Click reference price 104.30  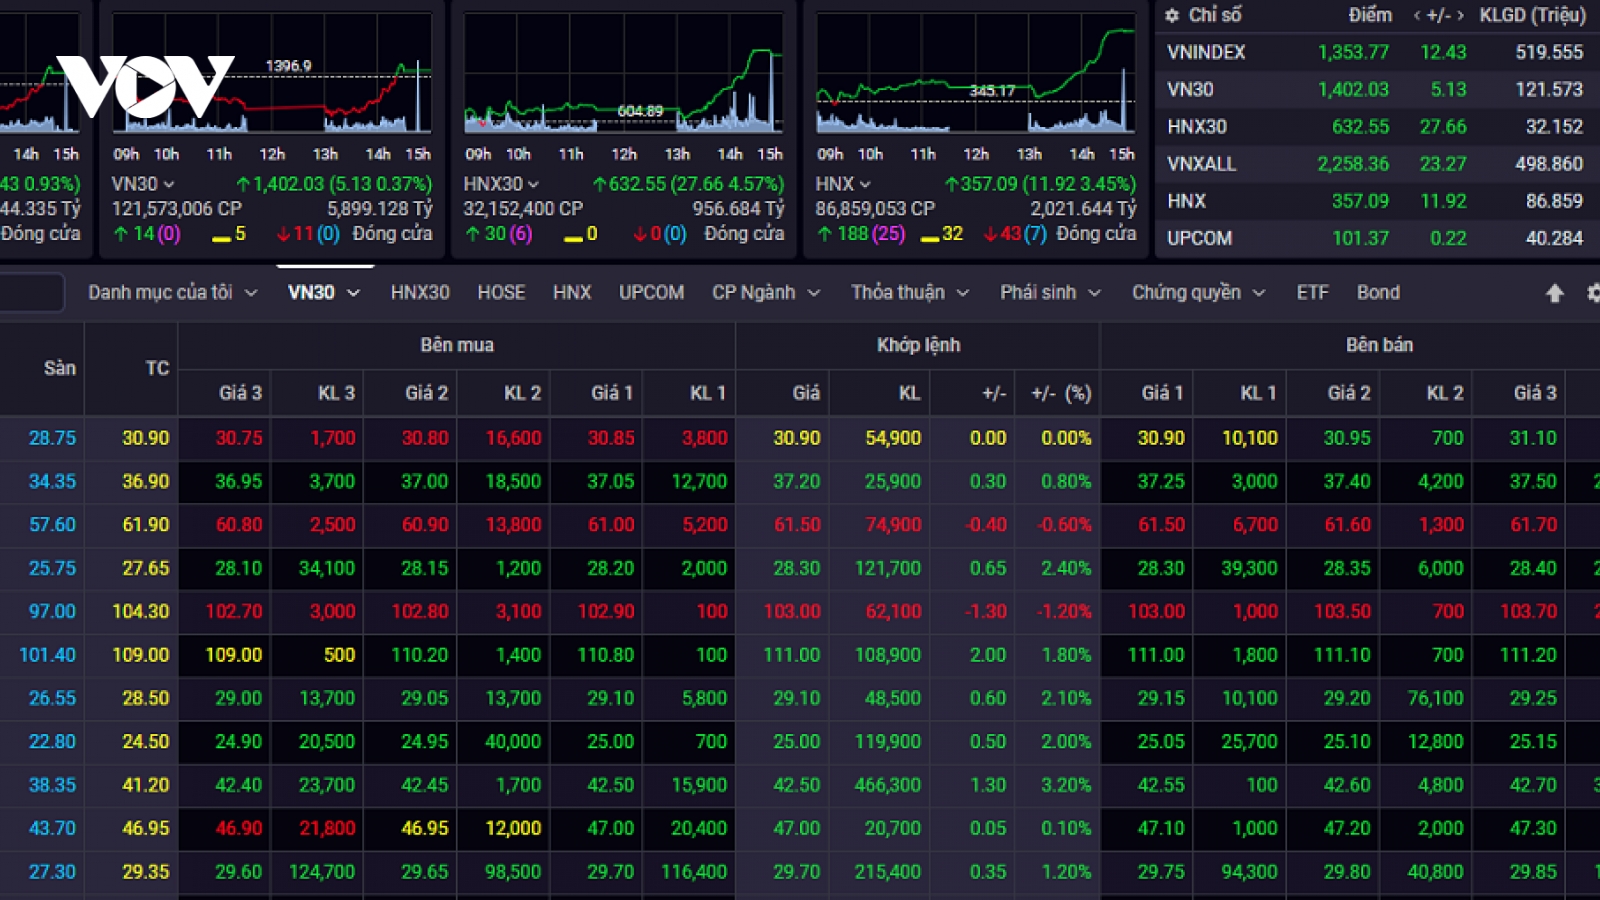[x=140, y=611]
